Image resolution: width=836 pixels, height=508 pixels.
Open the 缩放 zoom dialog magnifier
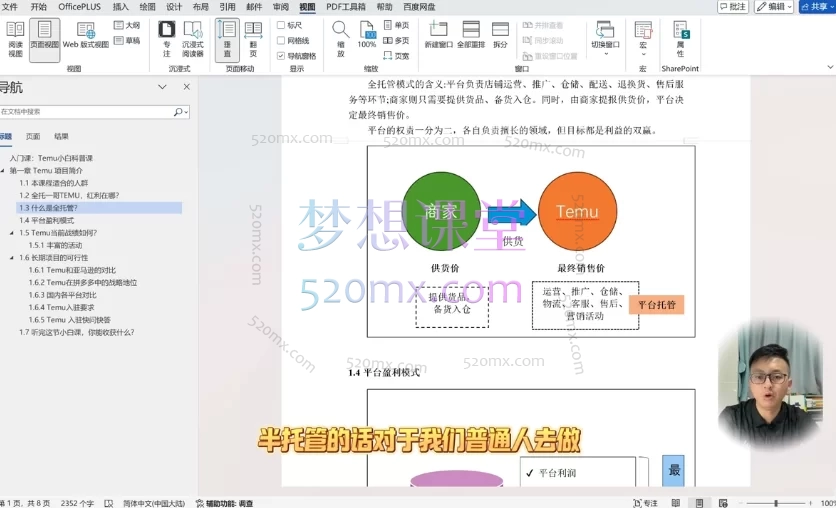point(341,38)
